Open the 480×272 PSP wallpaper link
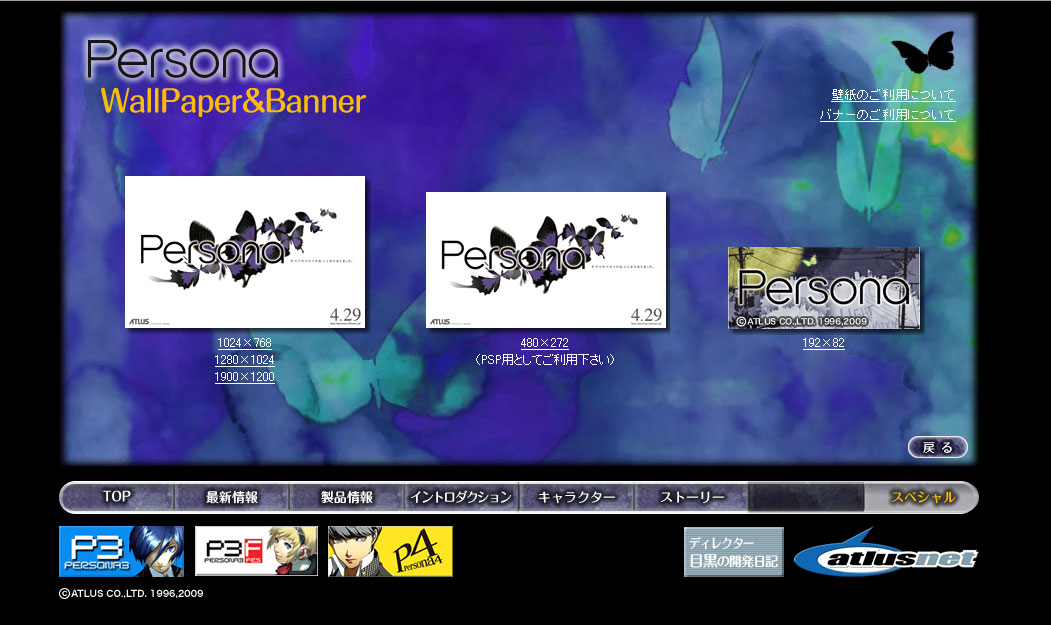 click(x=544, y=343)
